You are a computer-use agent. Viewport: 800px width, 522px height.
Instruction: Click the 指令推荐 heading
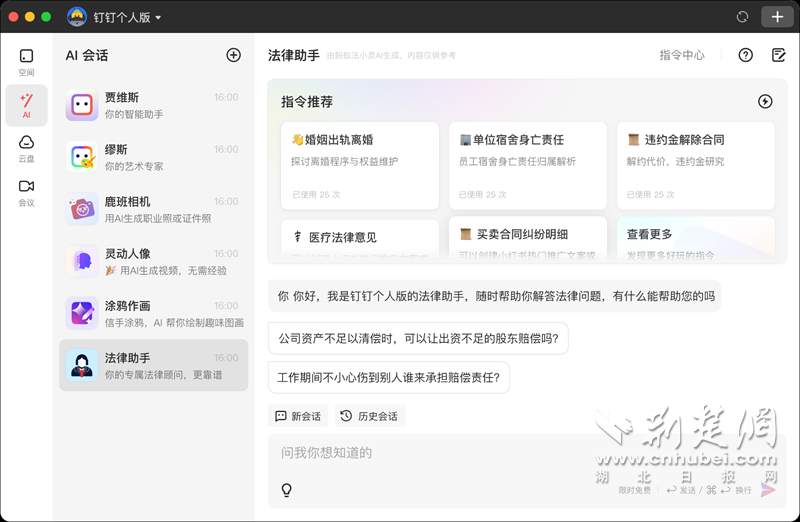[307, 102]
